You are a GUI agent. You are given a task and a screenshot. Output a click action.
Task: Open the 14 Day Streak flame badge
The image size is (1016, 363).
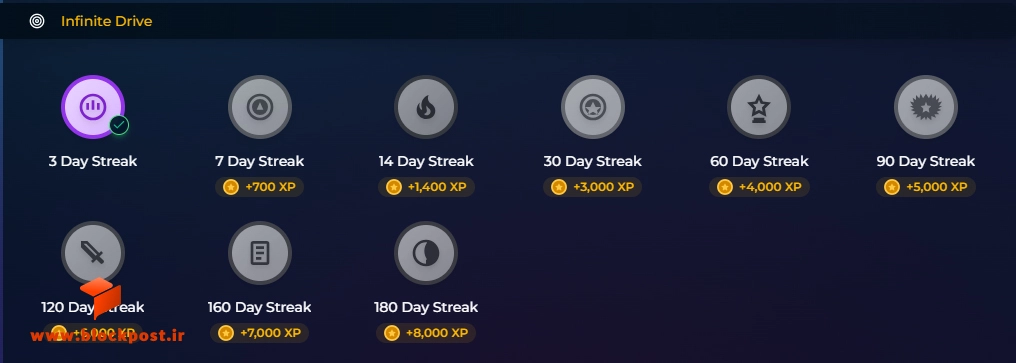pos(426,107)
